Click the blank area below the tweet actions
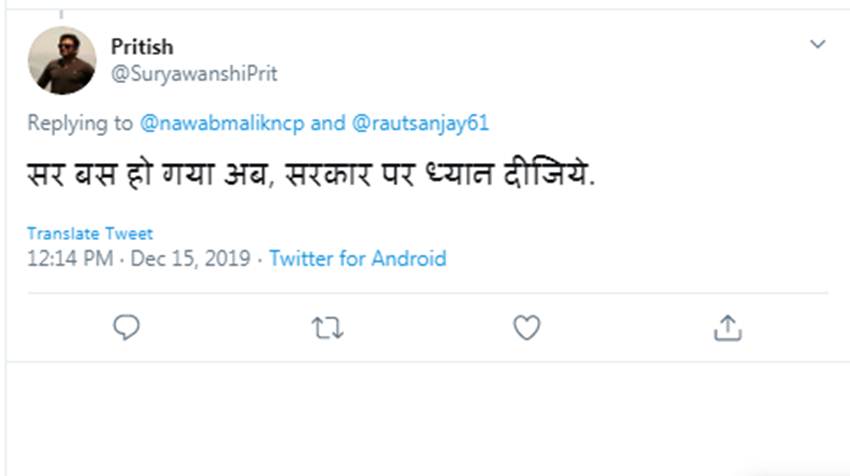 425,420
